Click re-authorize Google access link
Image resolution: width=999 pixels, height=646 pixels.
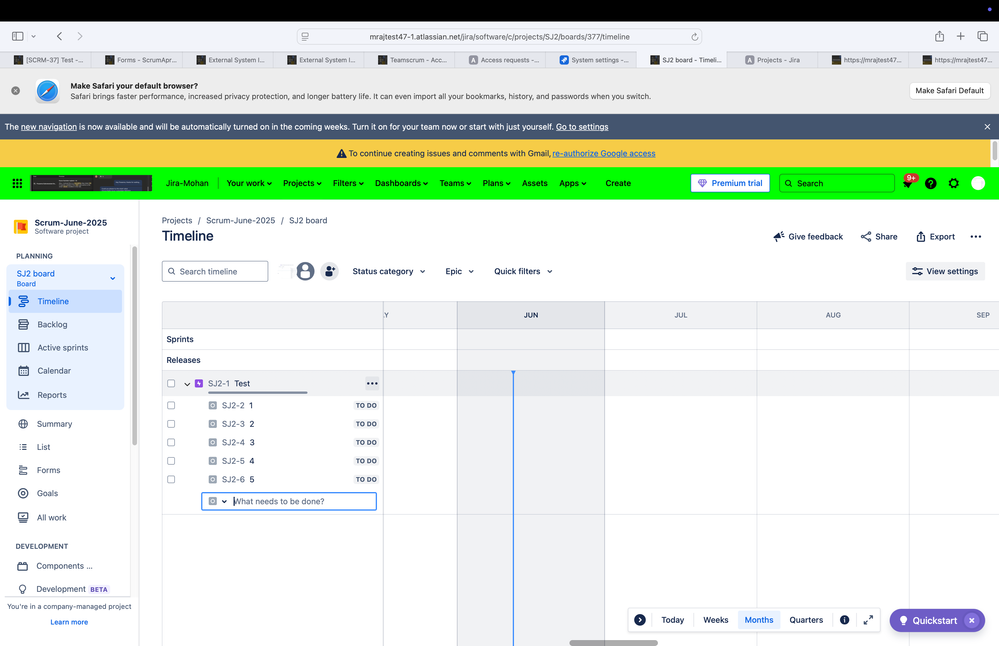pyautogui.click(x=604, y=154)
